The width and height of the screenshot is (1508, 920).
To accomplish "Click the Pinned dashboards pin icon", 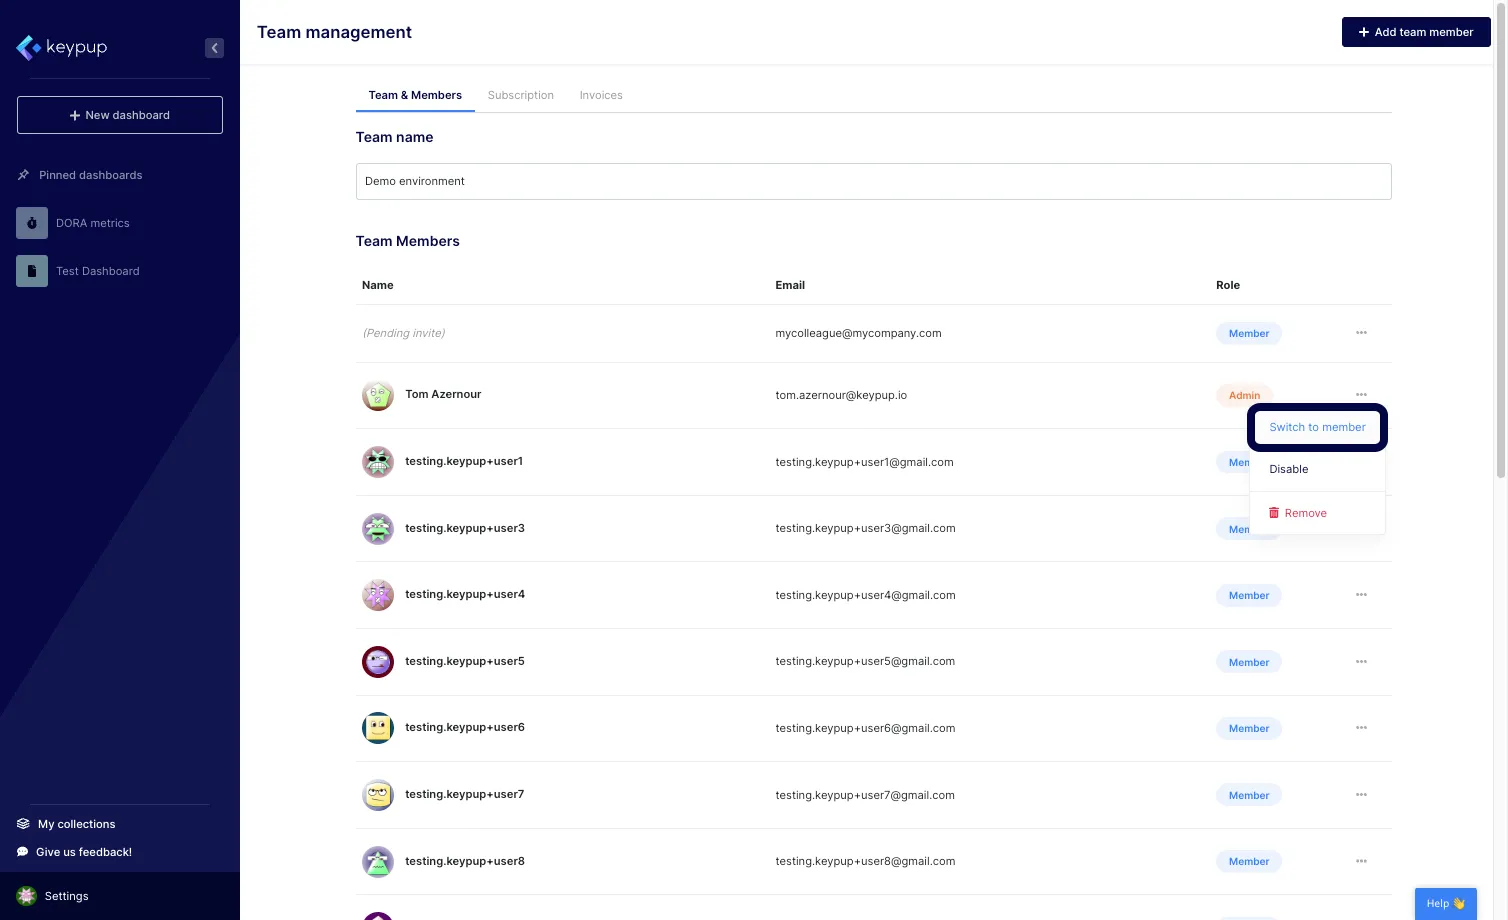I will [x=22, y=174].
